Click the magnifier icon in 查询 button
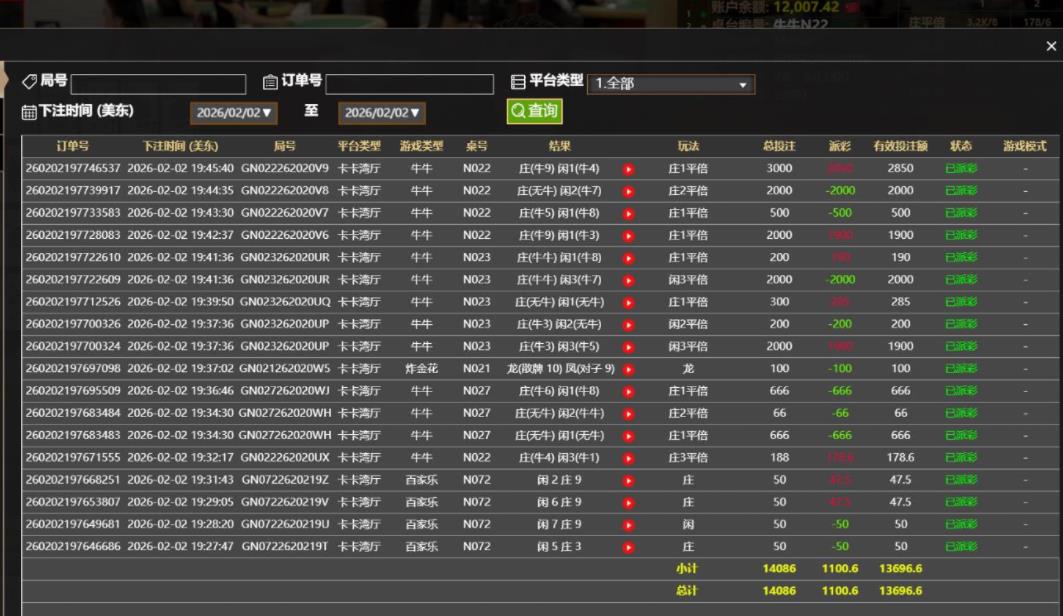 pos(518,111)
